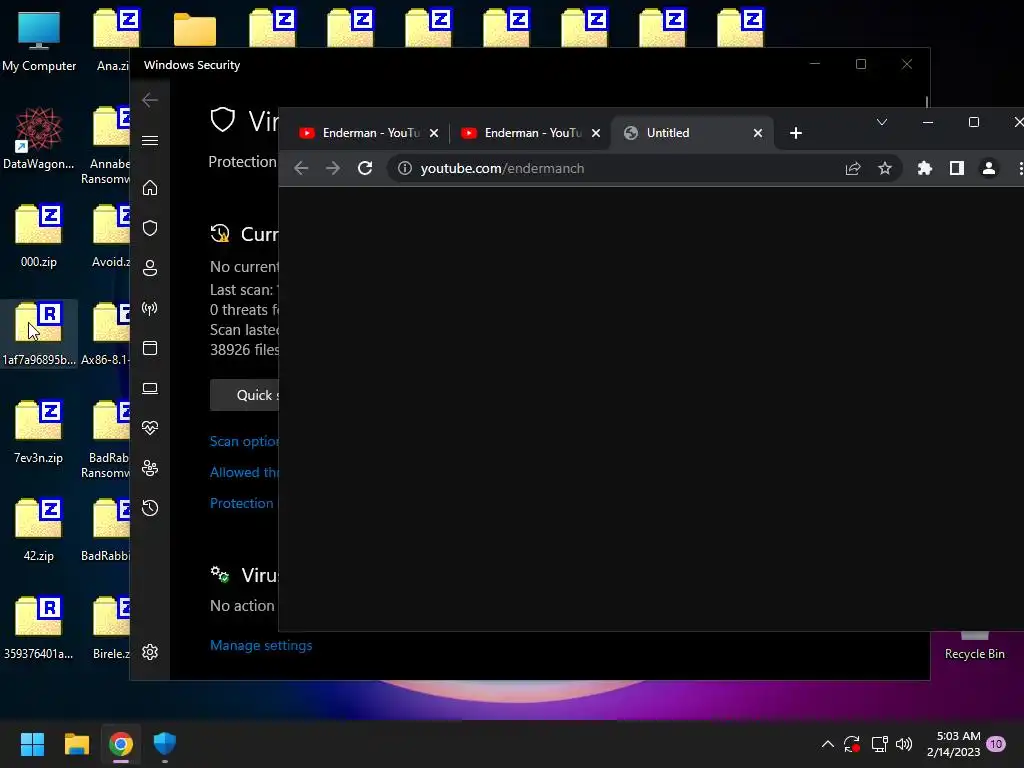Open notification badge showing 10
The image size is (1024, 768).
click(x=996, y=744)
